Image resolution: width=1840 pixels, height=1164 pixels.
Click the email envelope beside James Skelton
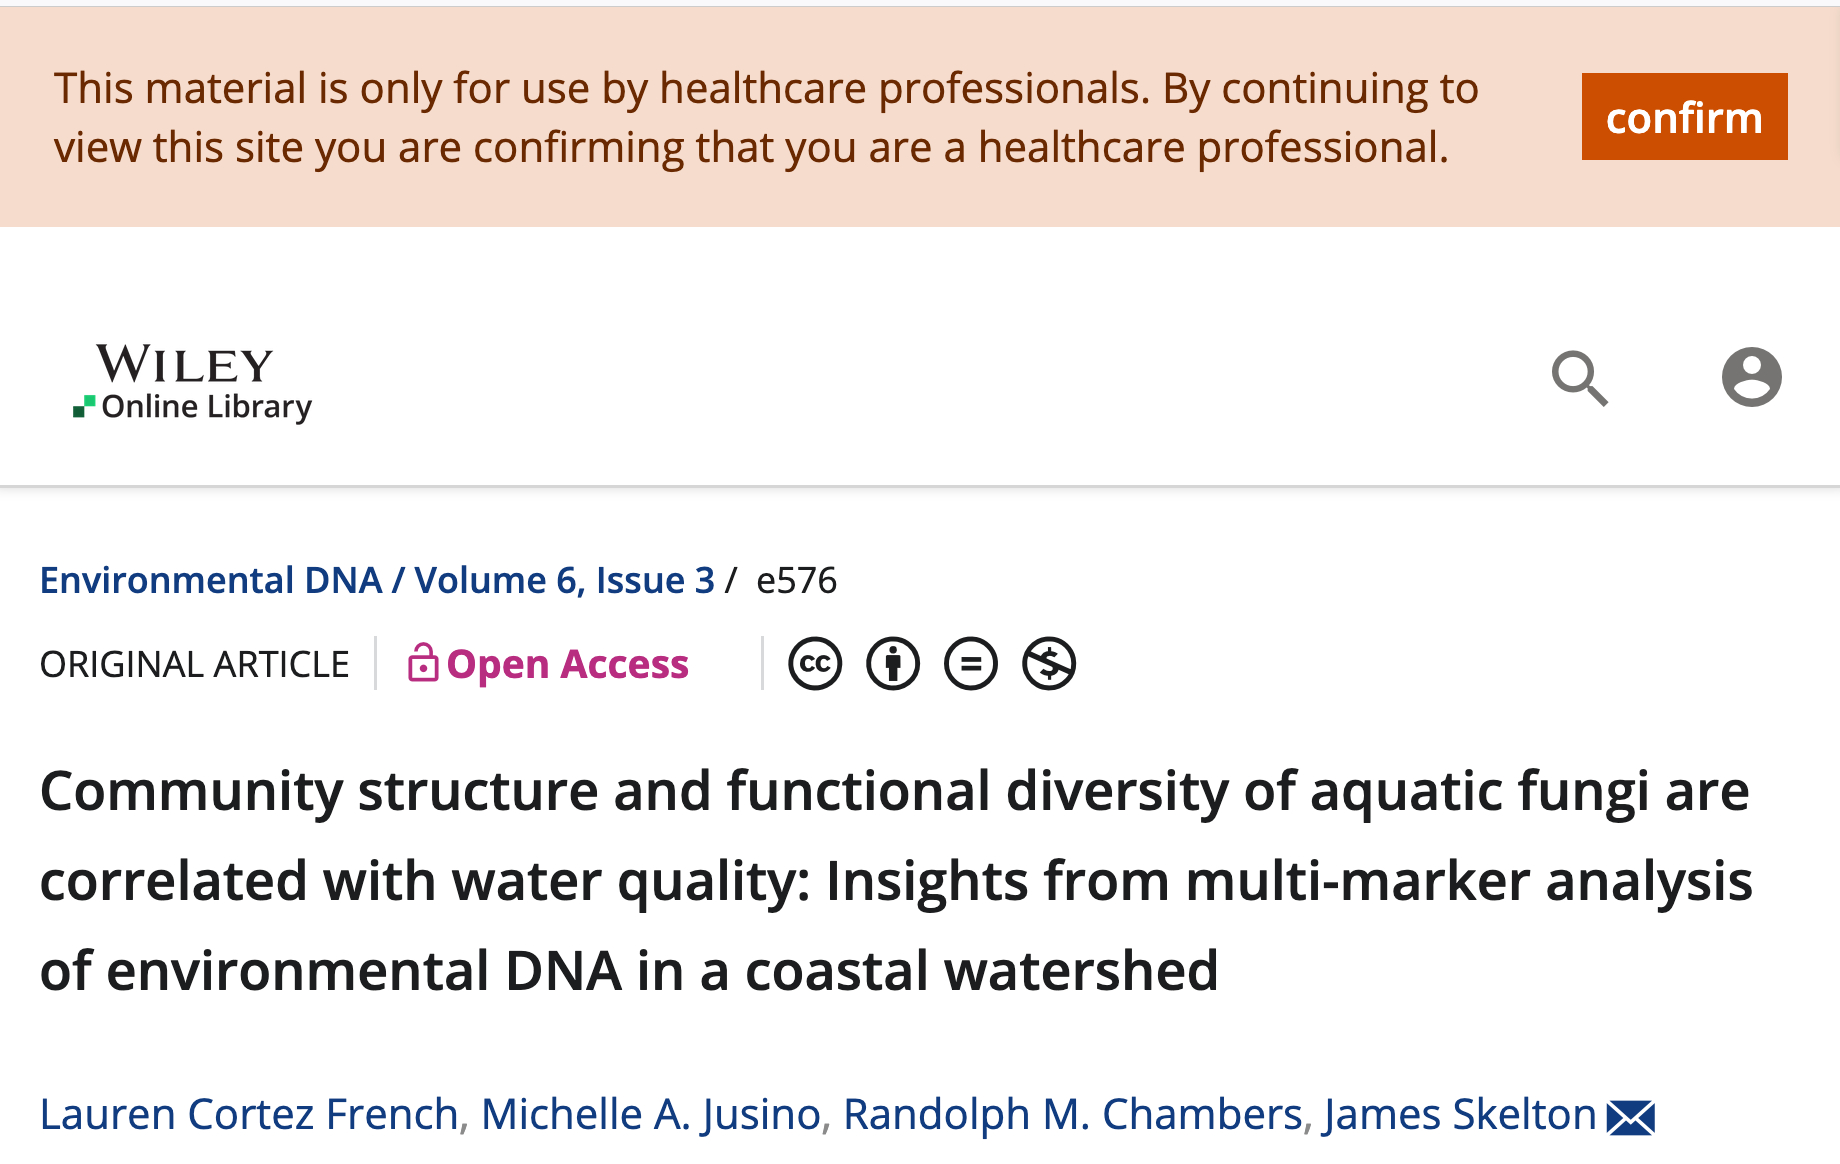(x=1631, y=1117)
